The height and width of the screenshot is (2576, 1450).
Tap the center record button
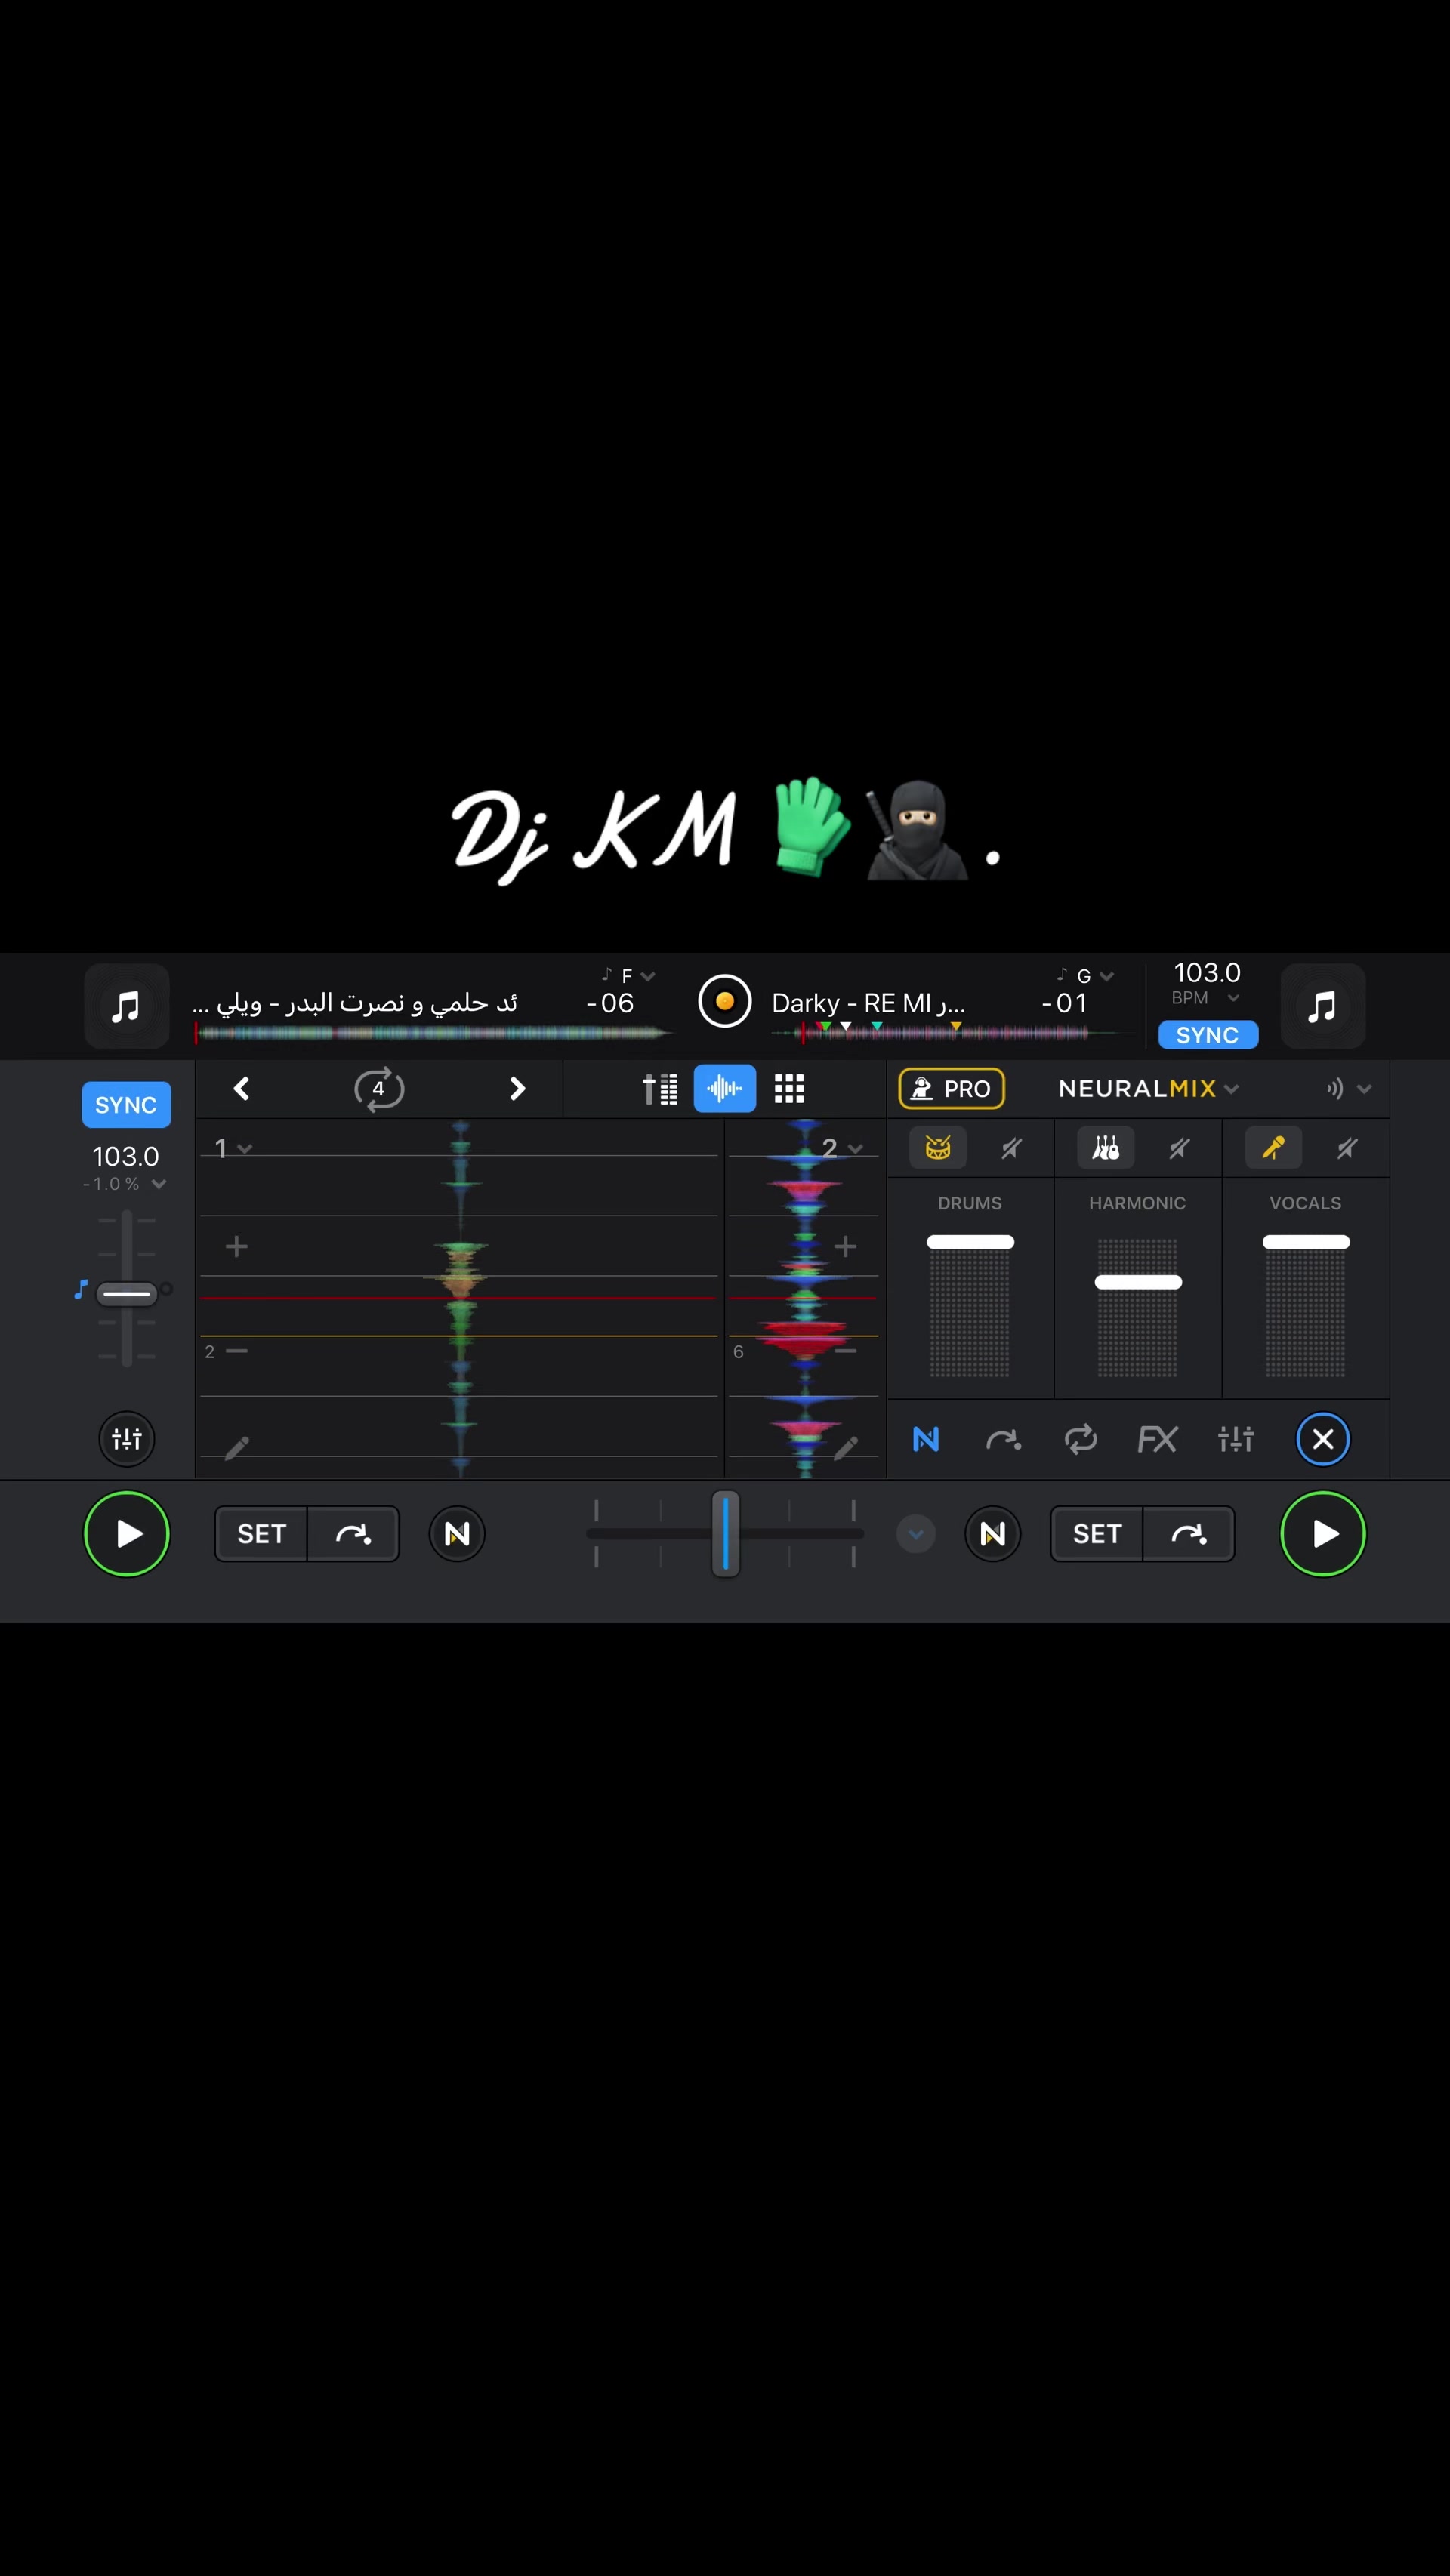[x=724, y=1001]
